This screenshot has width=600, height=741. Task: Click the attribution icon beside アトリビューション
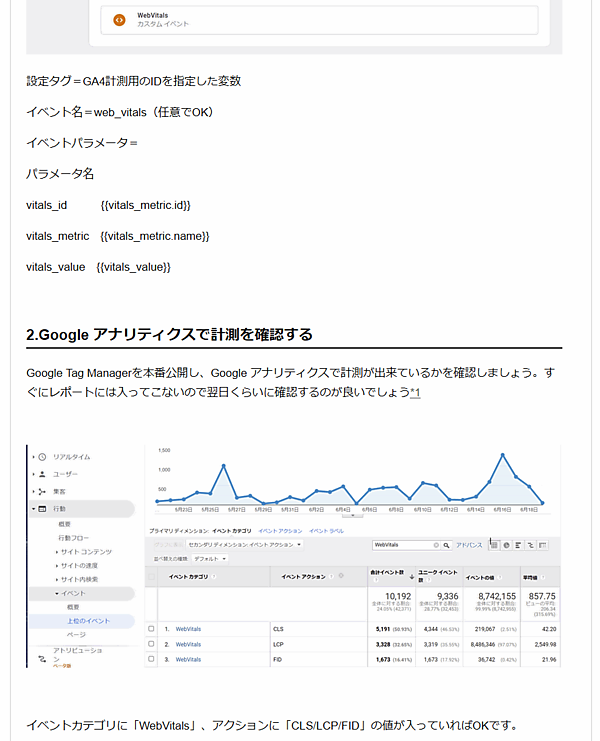tap(43, 659)
